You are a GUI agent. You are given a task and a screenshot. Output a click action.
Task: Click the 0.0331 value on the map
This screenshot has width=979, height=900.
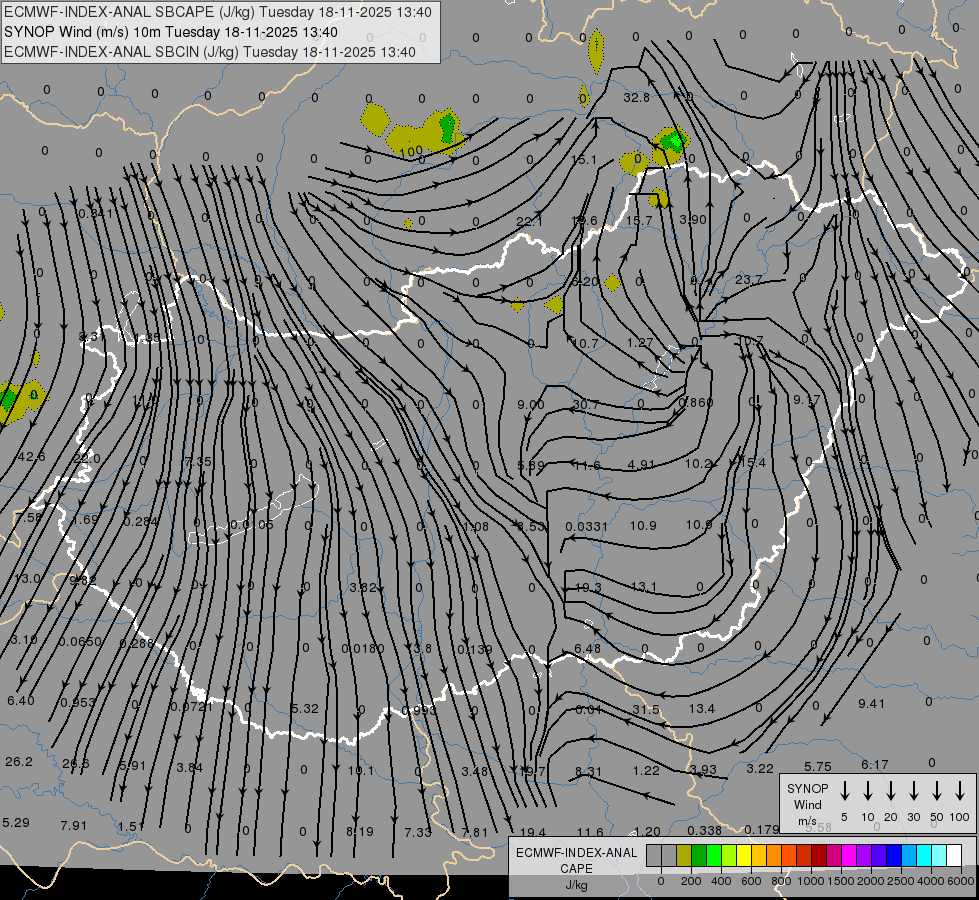click(x=586, y=527)
